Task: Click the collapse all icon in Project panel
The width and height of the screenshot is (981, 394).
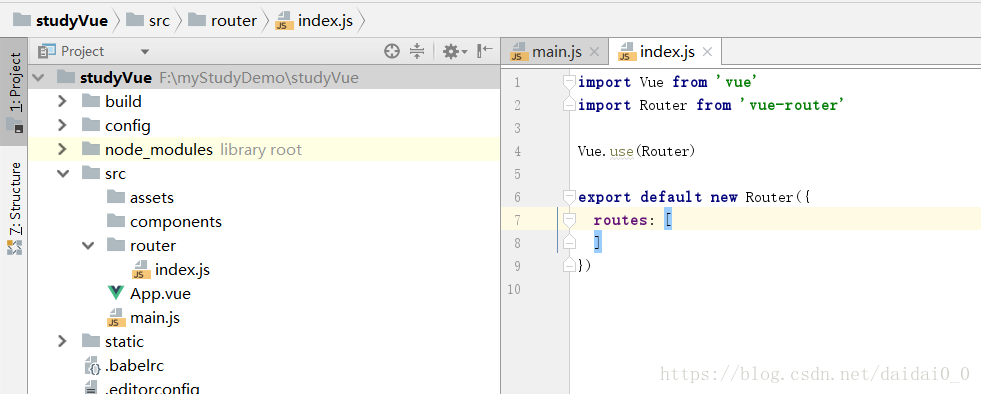Action: pyautogui.click(x=417, y=51)
